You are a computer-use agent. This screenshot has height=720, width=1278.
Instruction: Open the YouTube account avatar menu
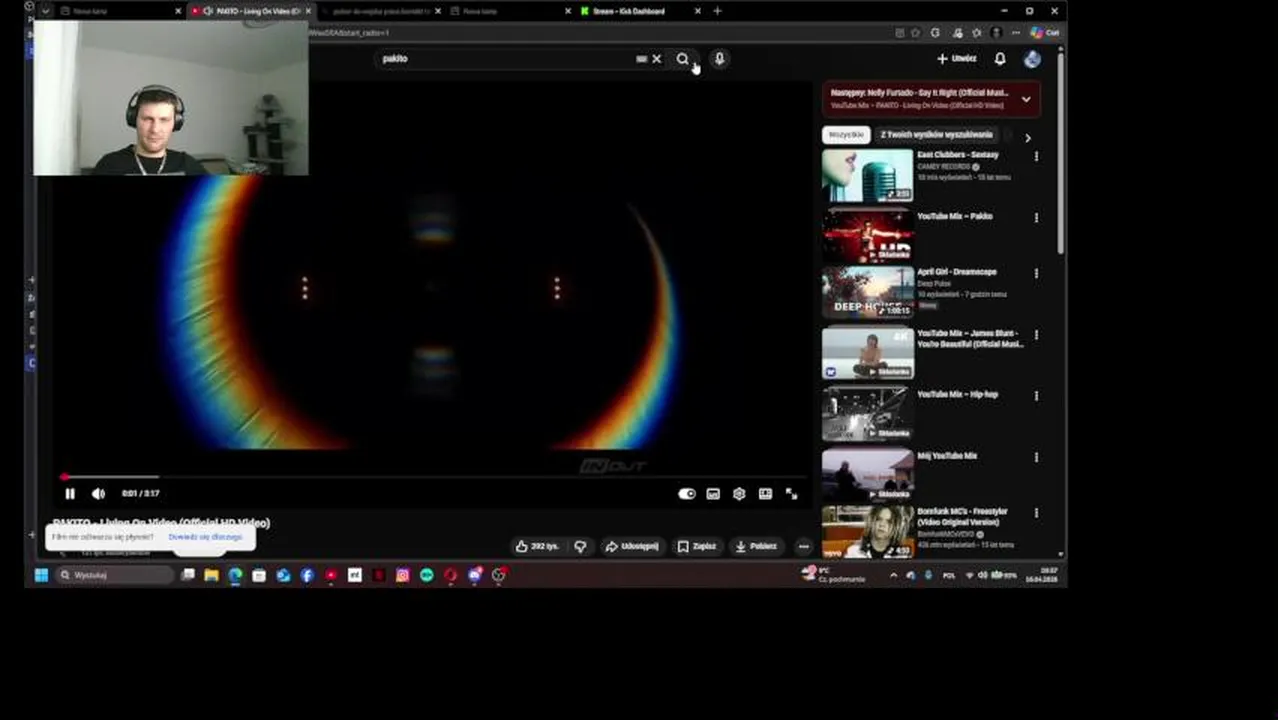1032,59
